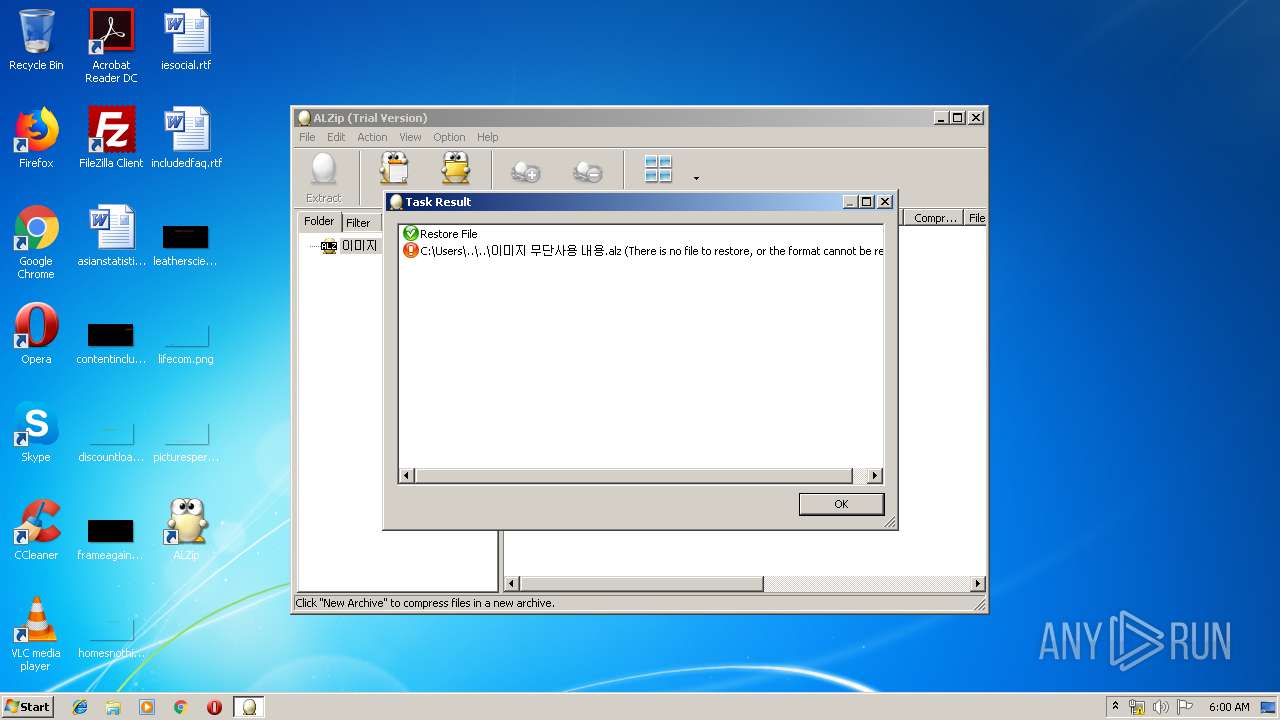Select the error row for the .alz file
Viewport: 1280px width, 720px height.
(x=643, y=251)
